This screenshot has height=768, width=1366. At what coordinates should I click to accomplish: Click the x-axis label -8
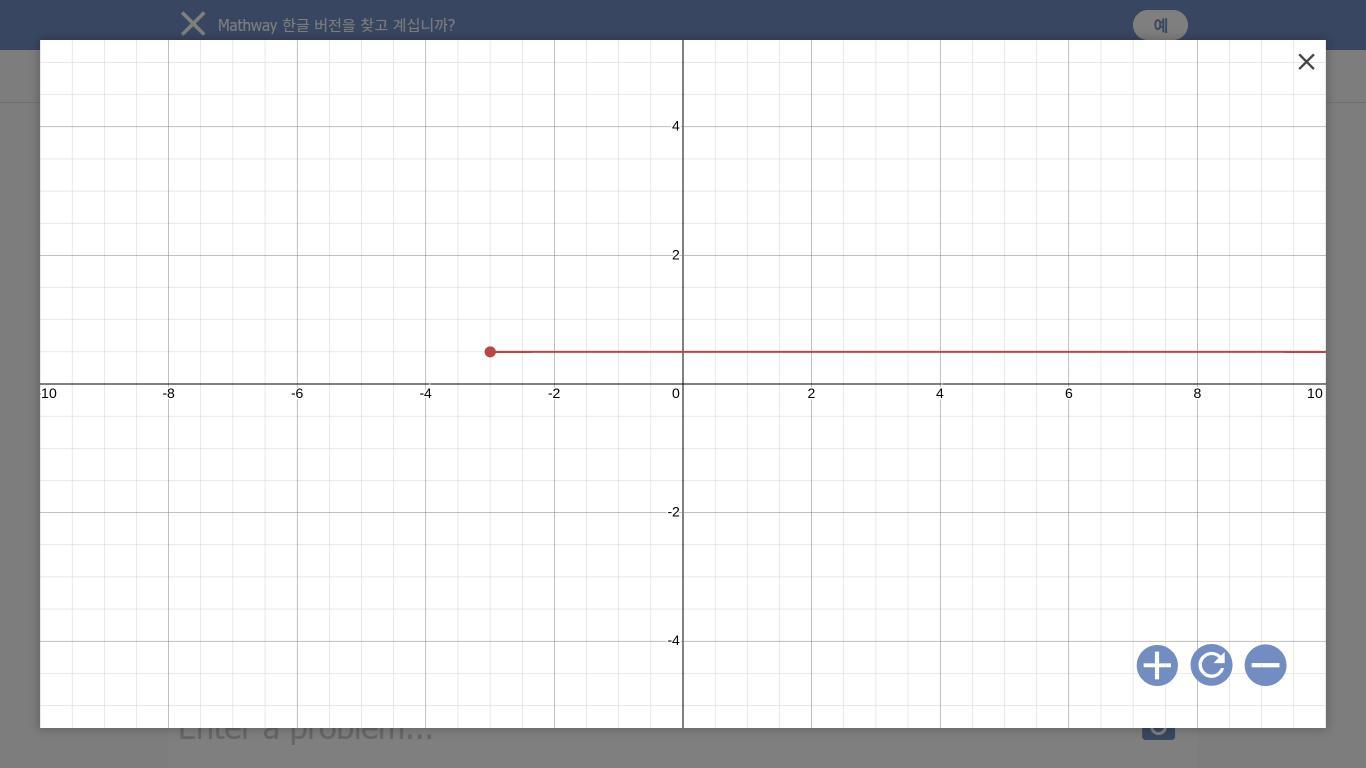coord(169,394)
